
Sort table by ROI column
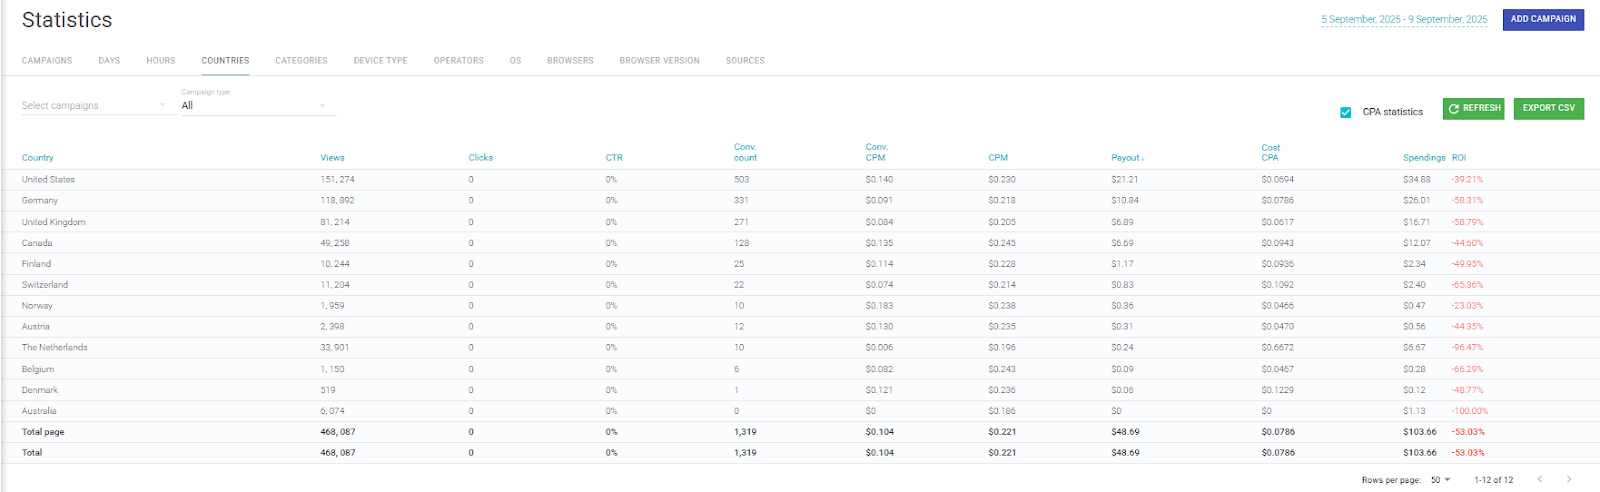(1459, 158)
